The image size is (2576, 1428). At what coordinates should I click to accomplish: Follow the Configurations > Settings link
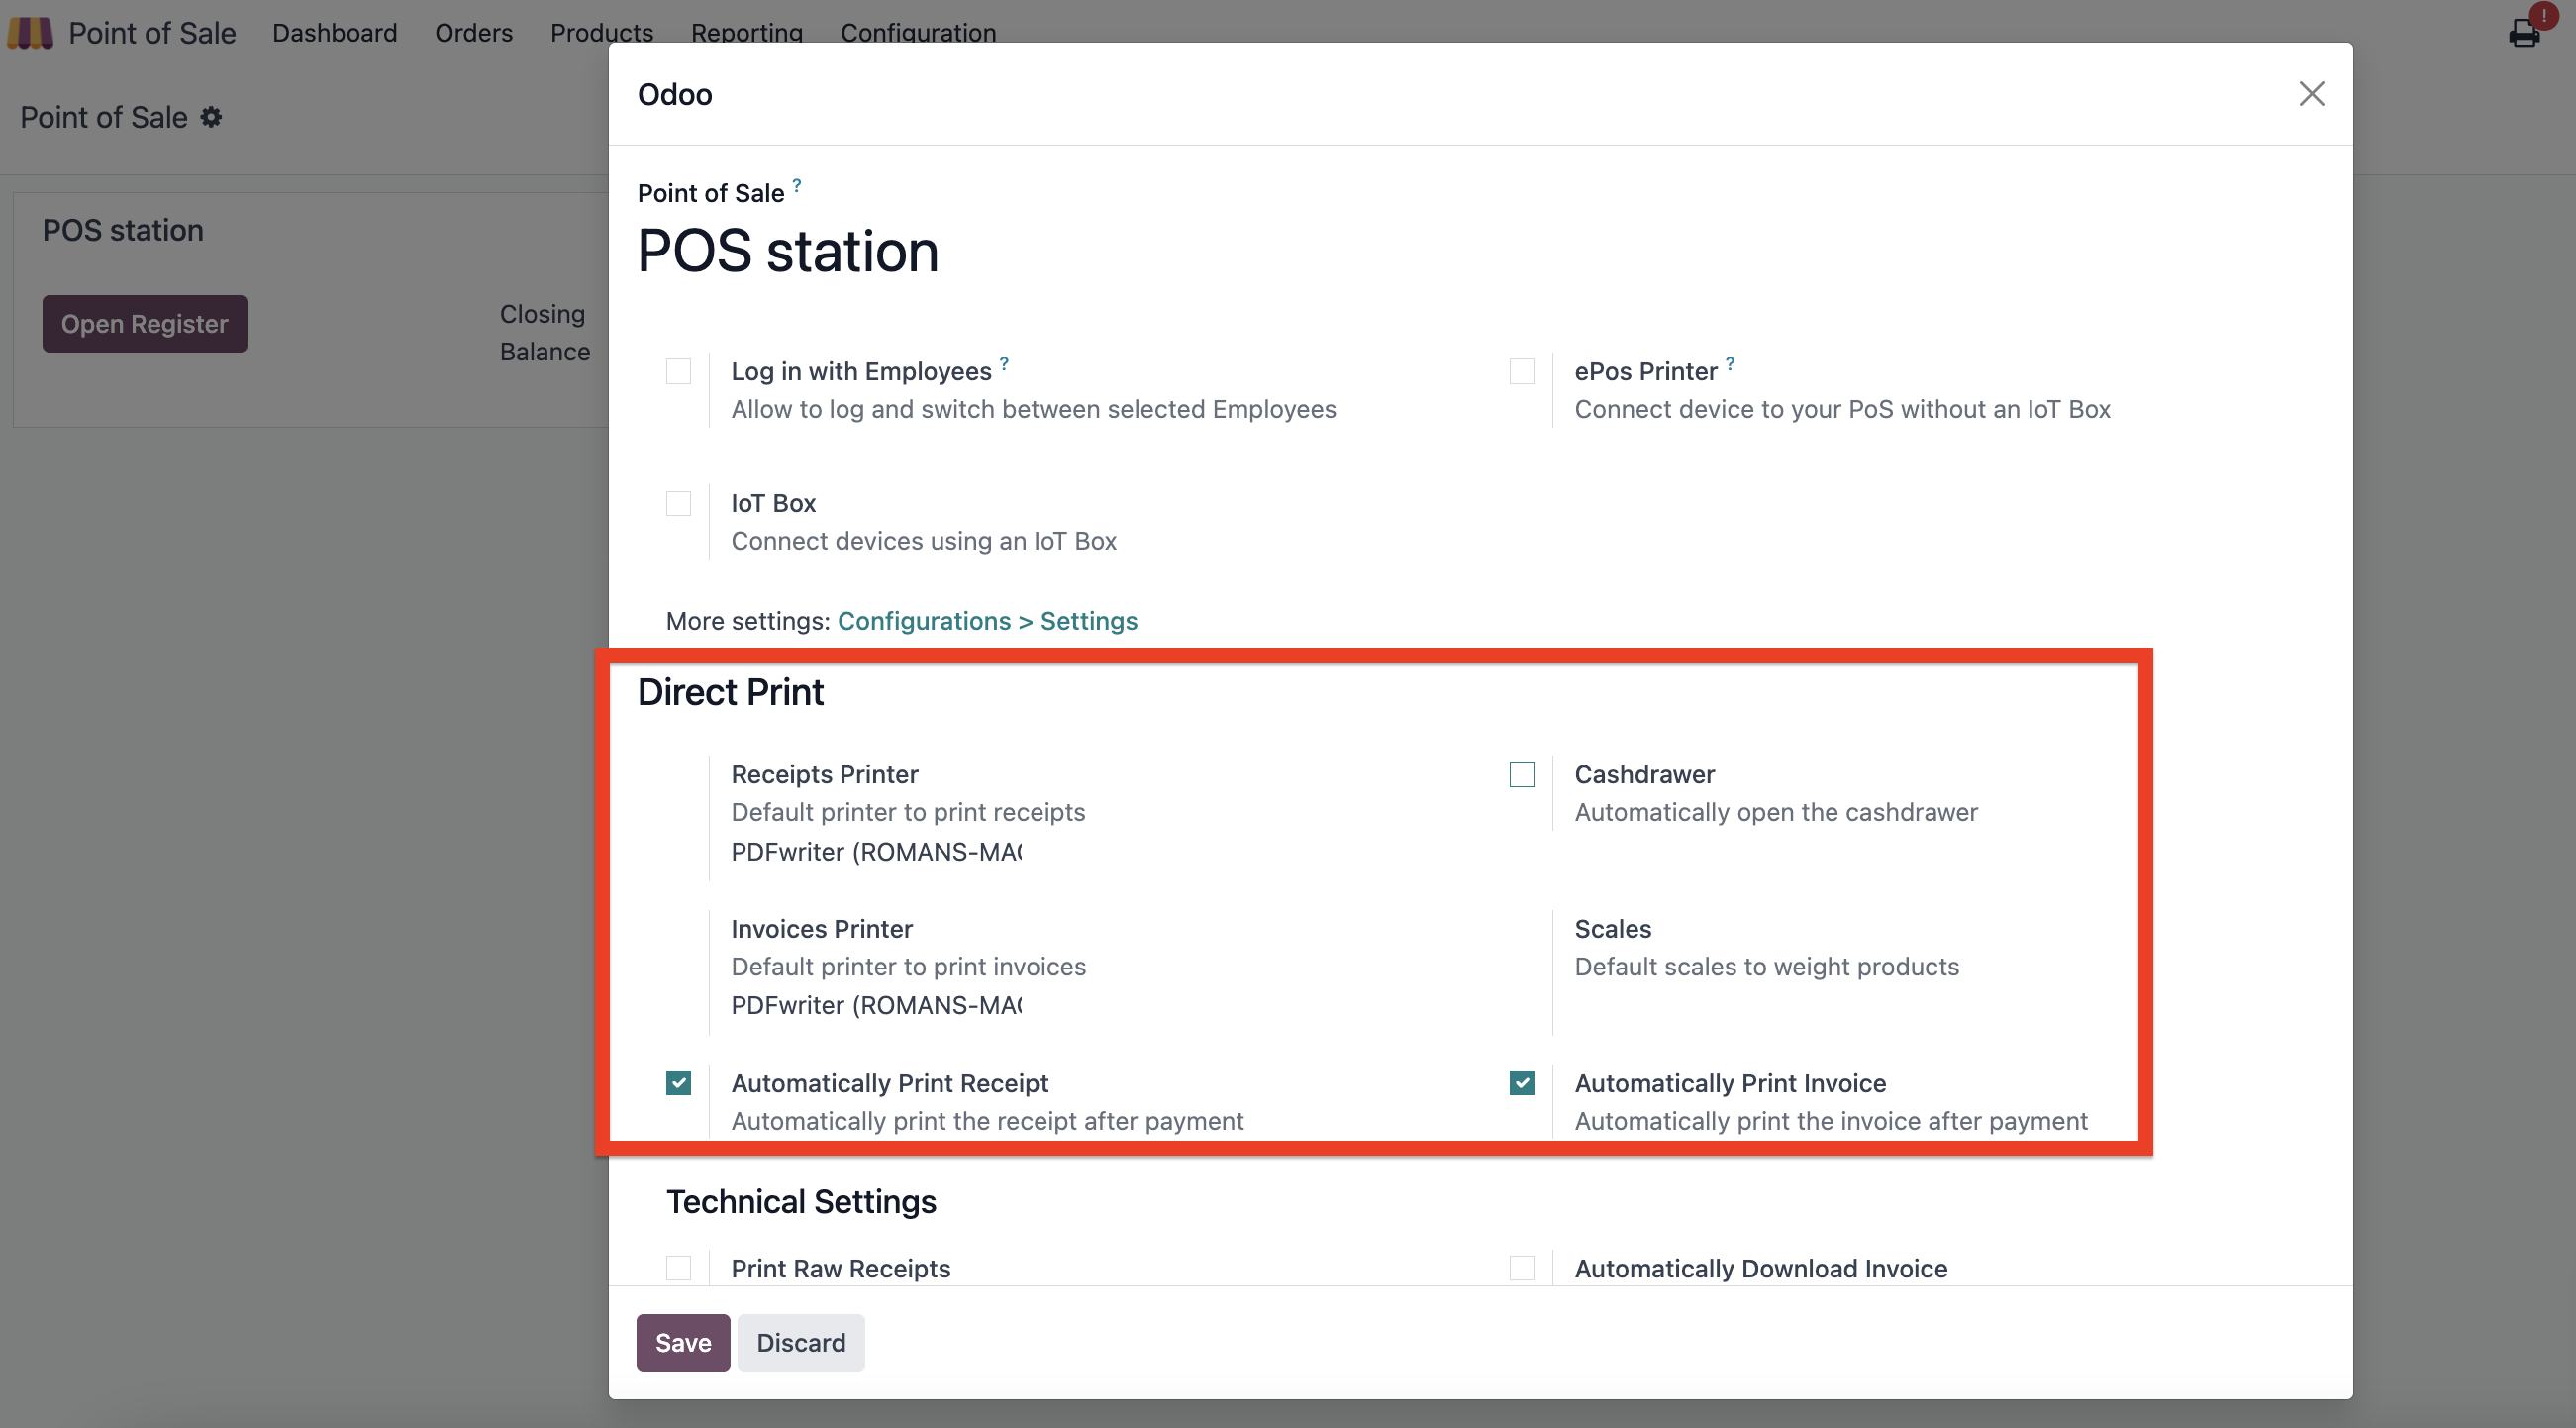988,621
